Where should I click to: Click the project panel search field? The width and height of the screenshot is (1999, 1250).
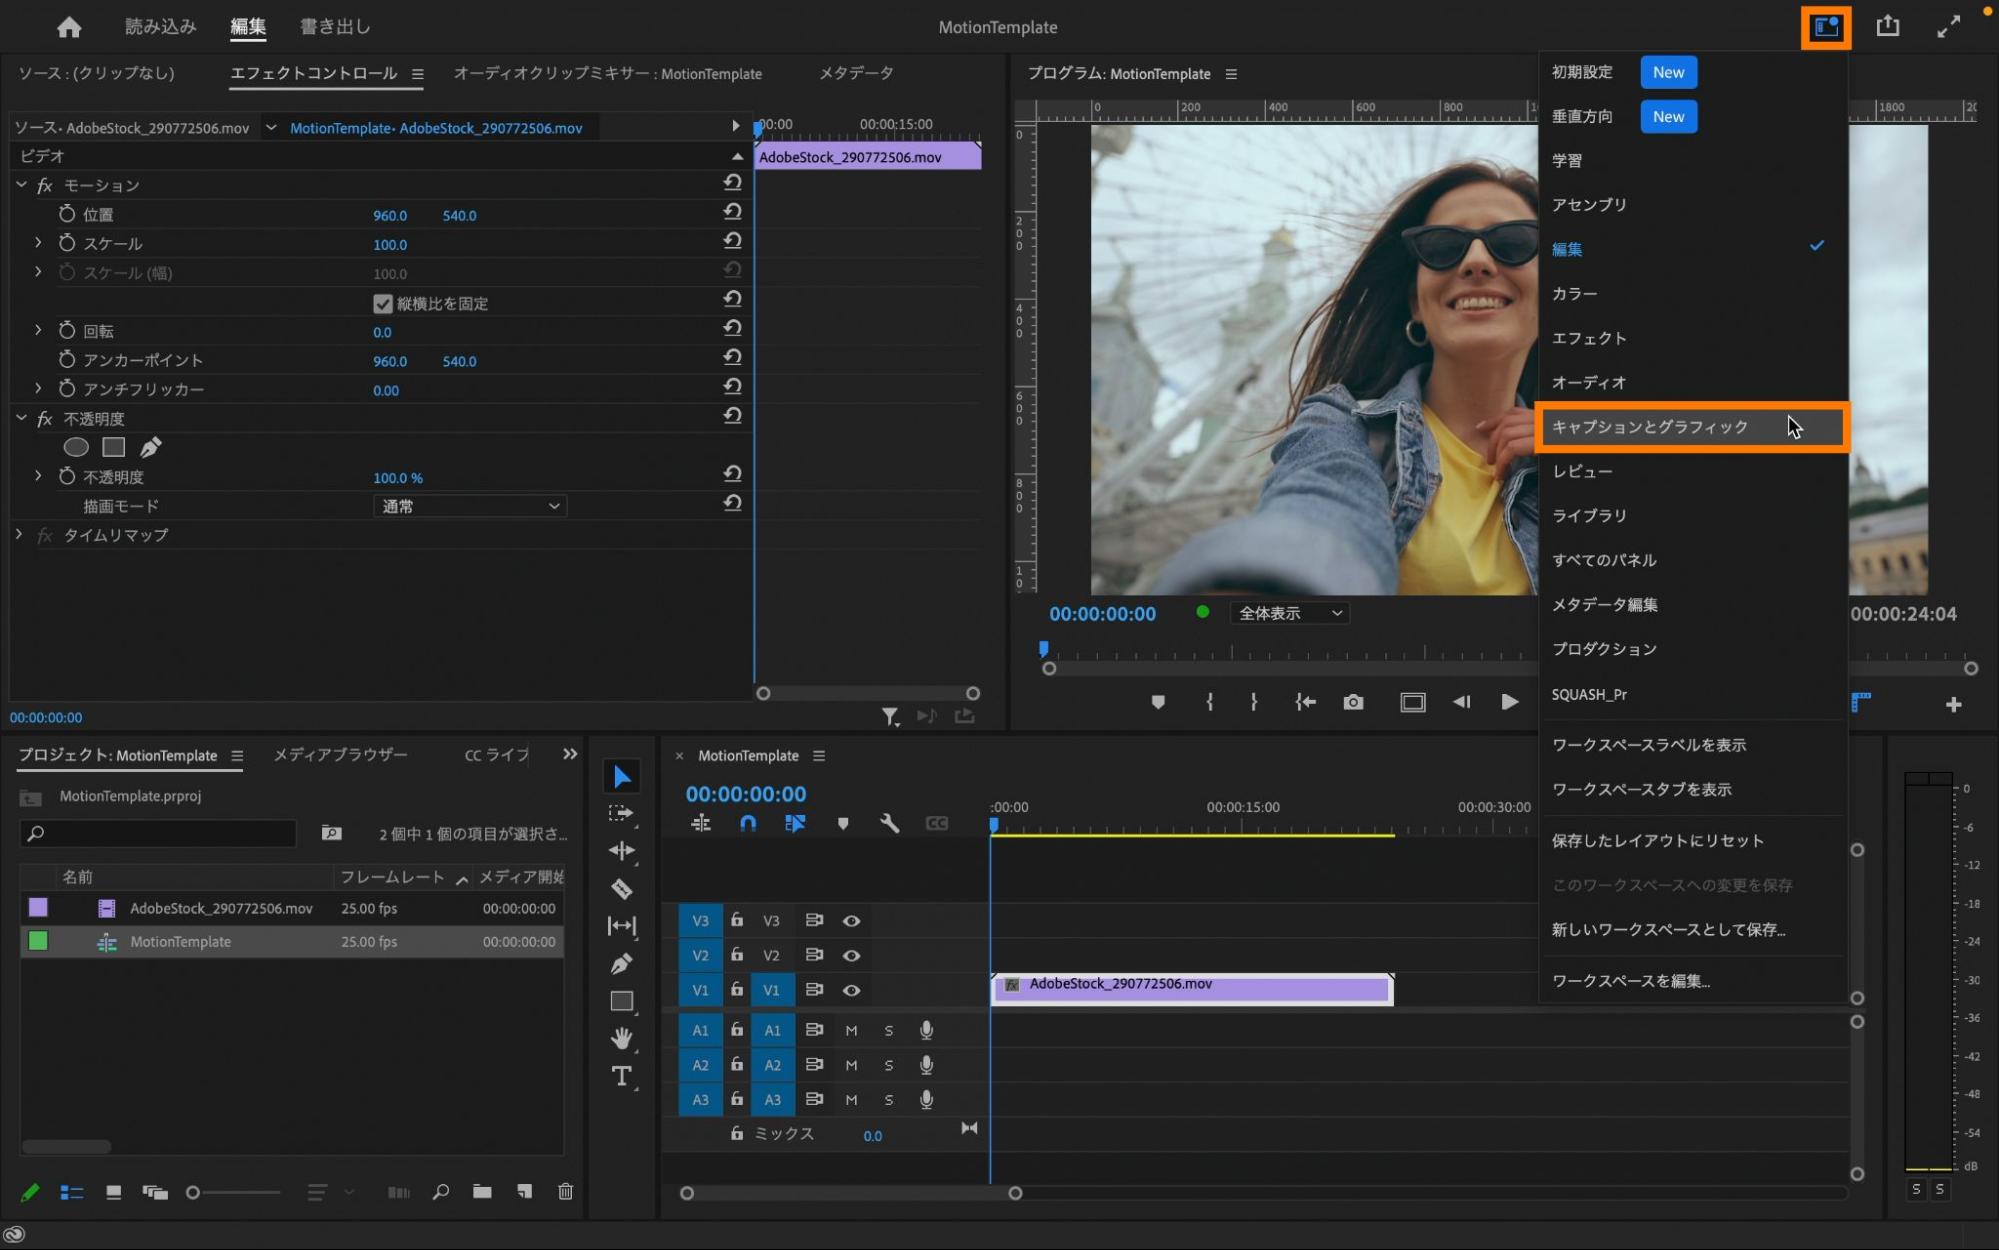point(160,833)
